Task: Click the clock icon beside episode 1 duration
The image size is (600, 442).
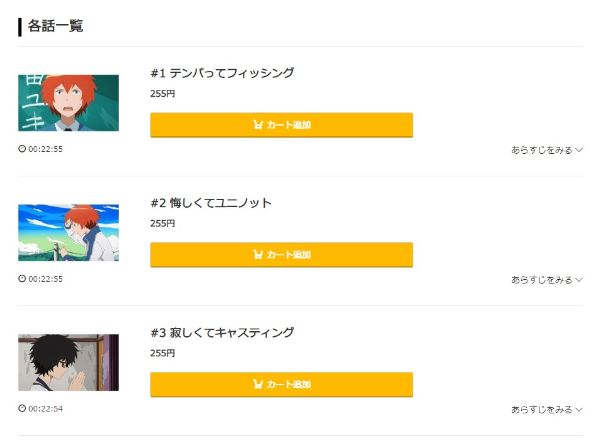Action: (22, 149)
